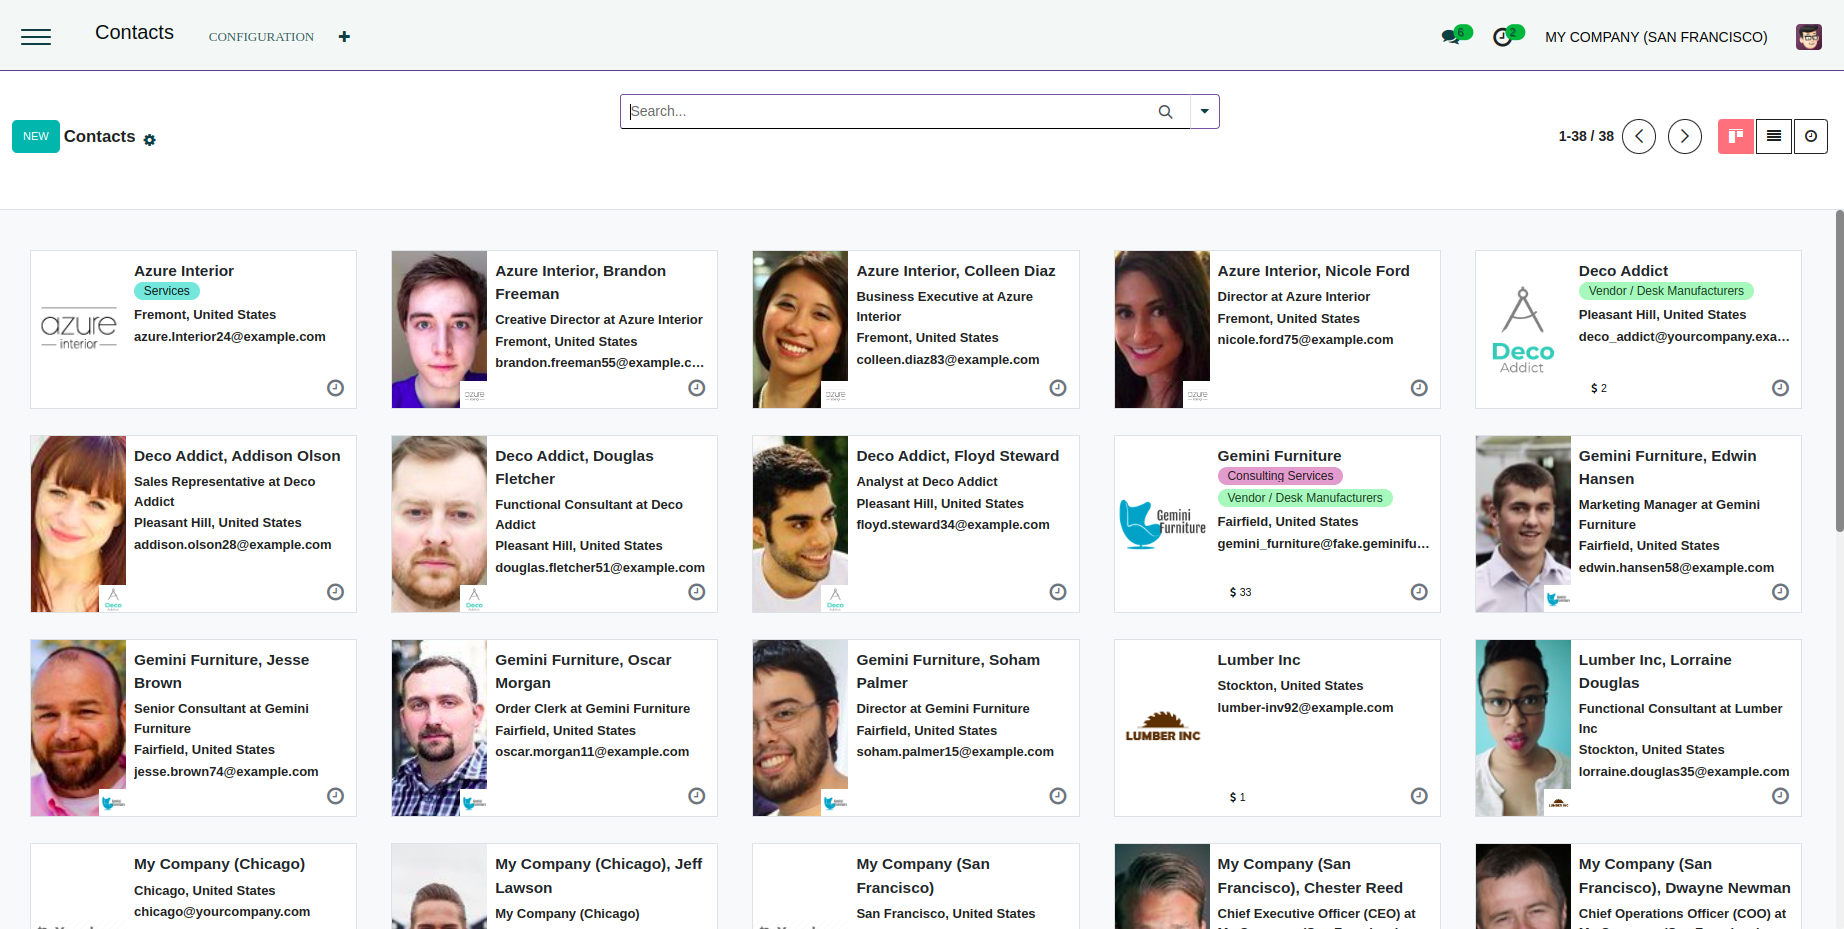Switch to kanban view
This screenshot has width=1844, height=929.
click(1736, 136)
